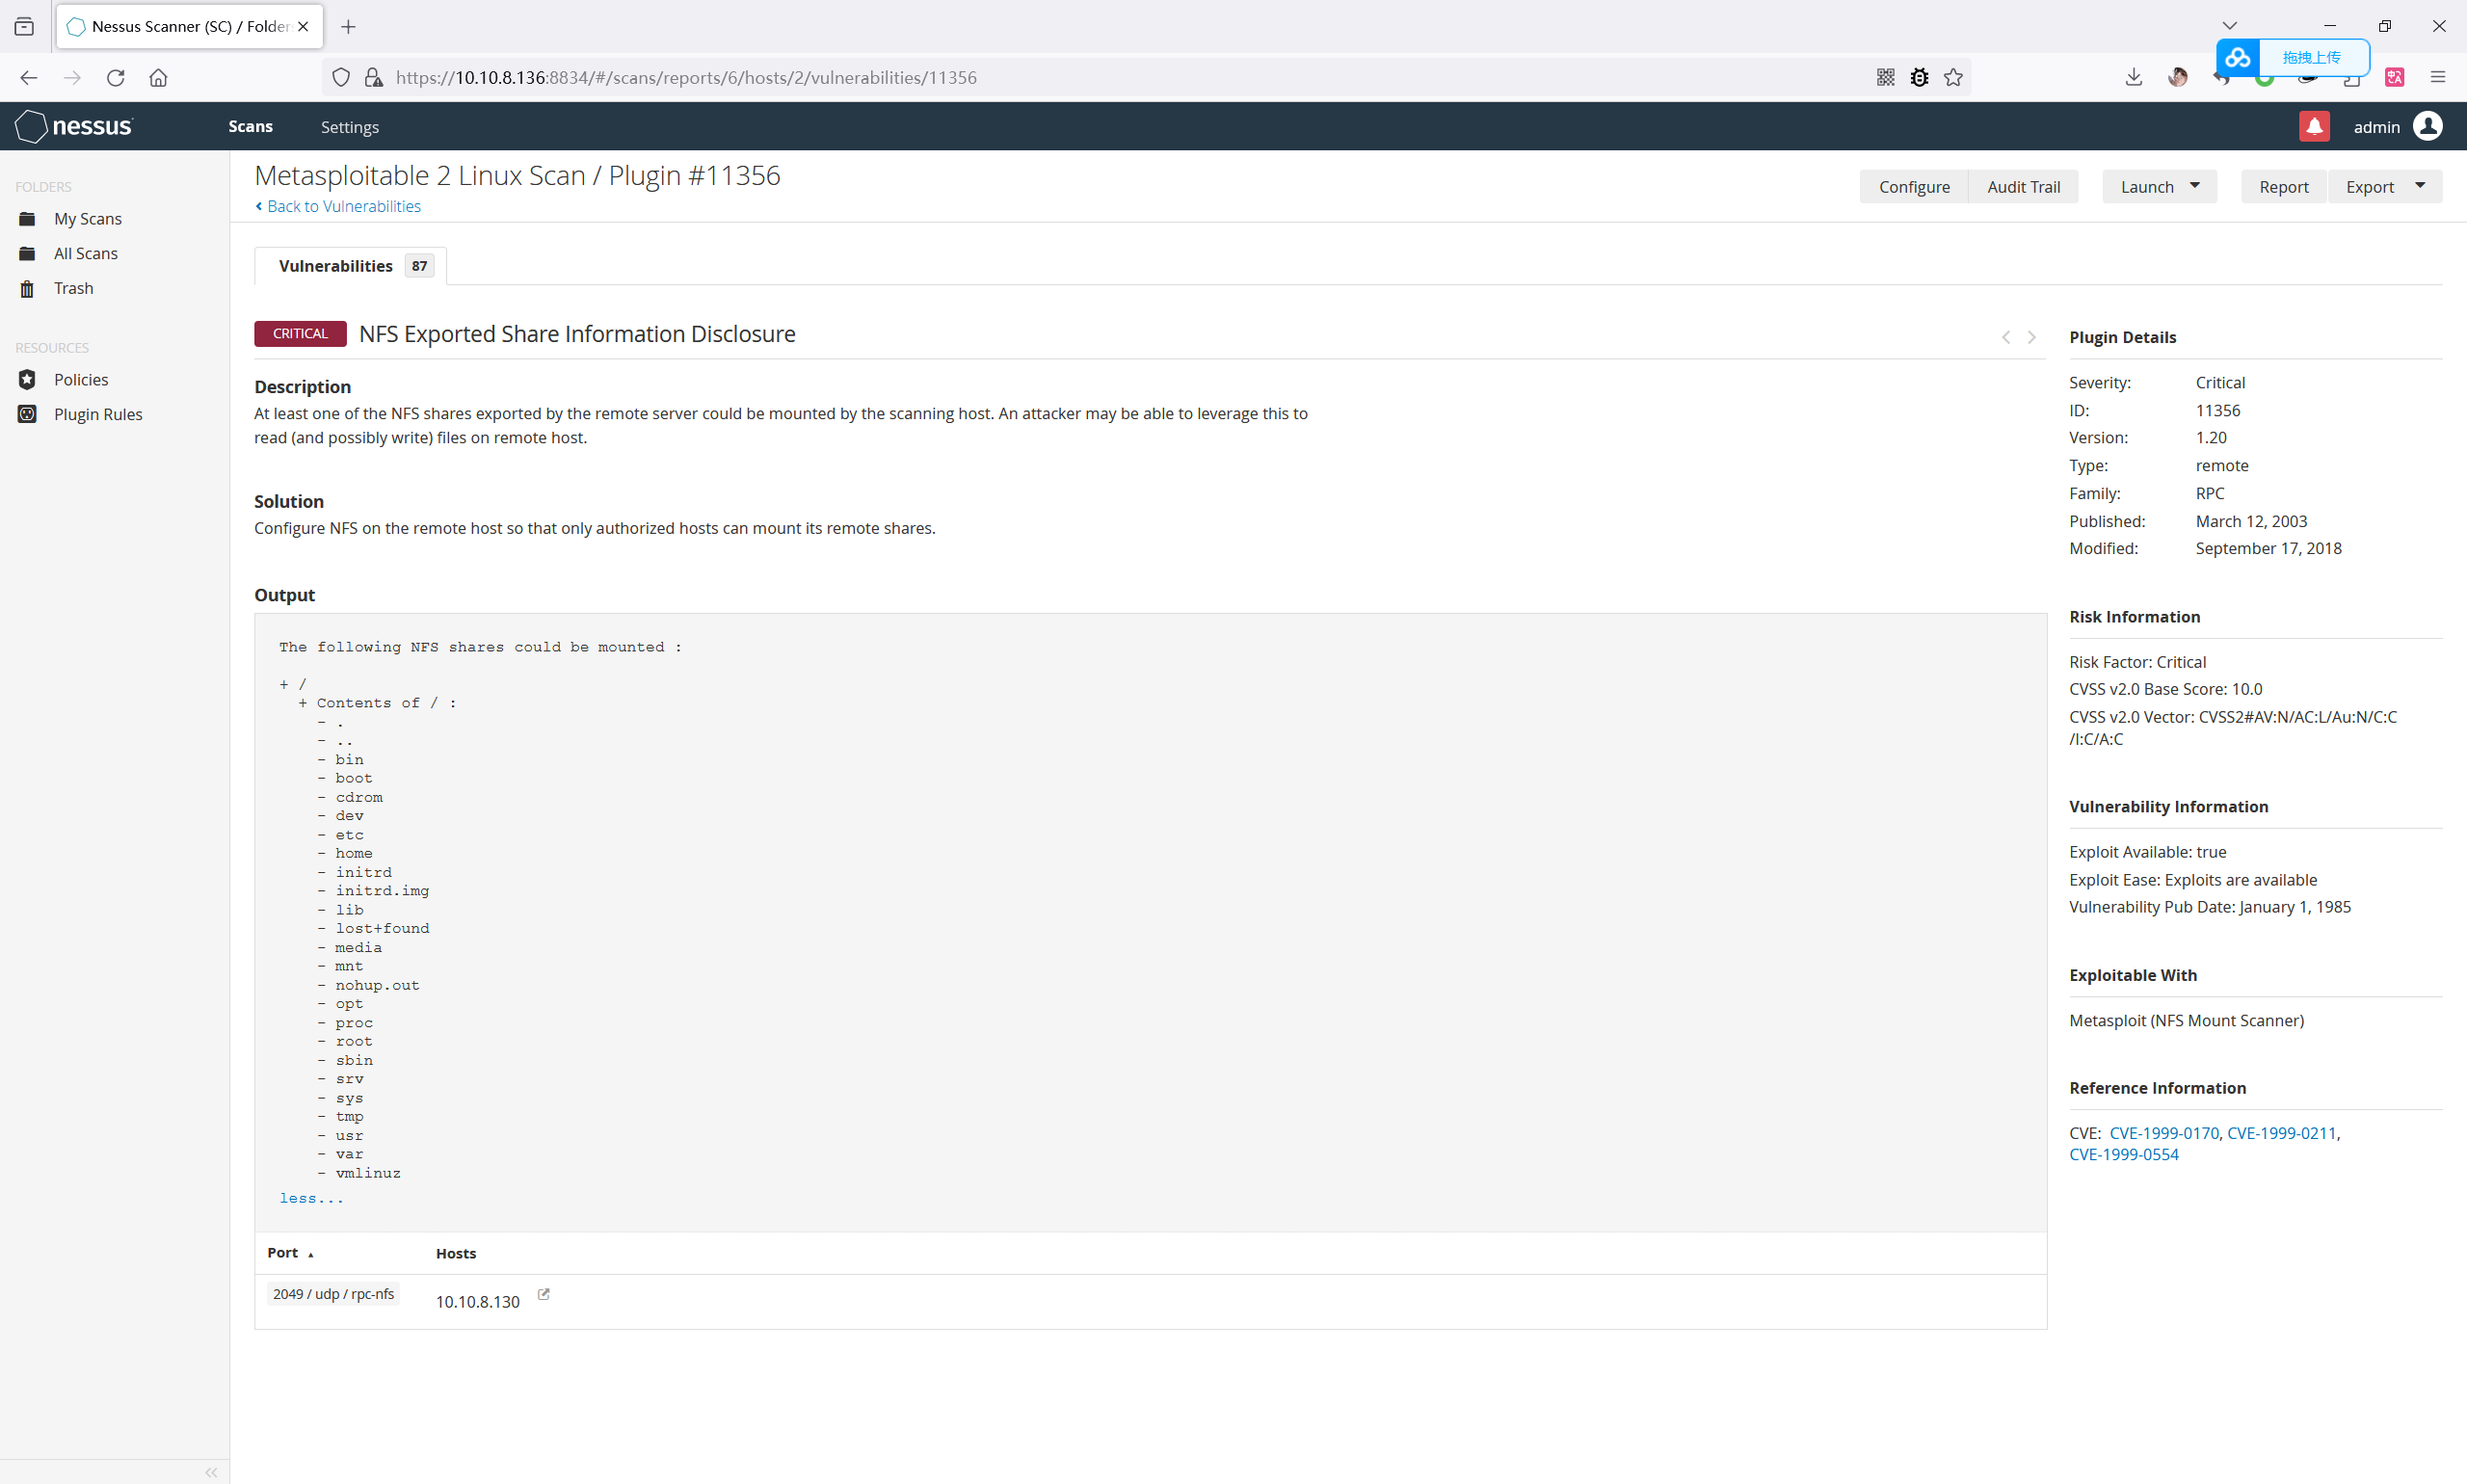Click host address 10.10.8.130

[x=478, y=1301]
